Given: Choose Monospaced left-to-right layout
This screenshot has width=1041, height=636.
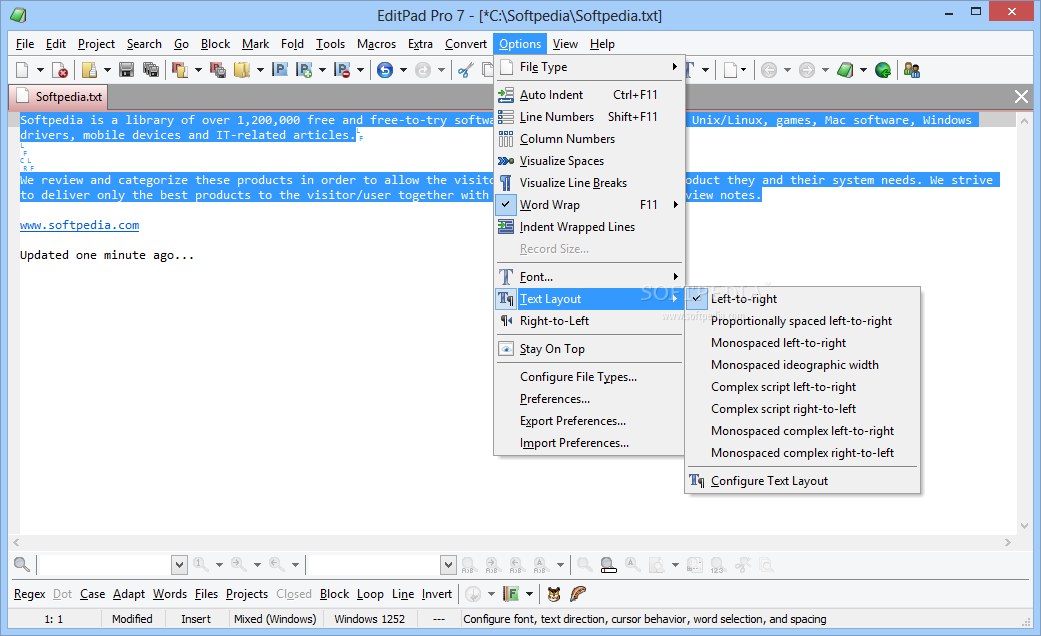Looking at the screenshot, I should pyautogui.click(x=803, y=343).
